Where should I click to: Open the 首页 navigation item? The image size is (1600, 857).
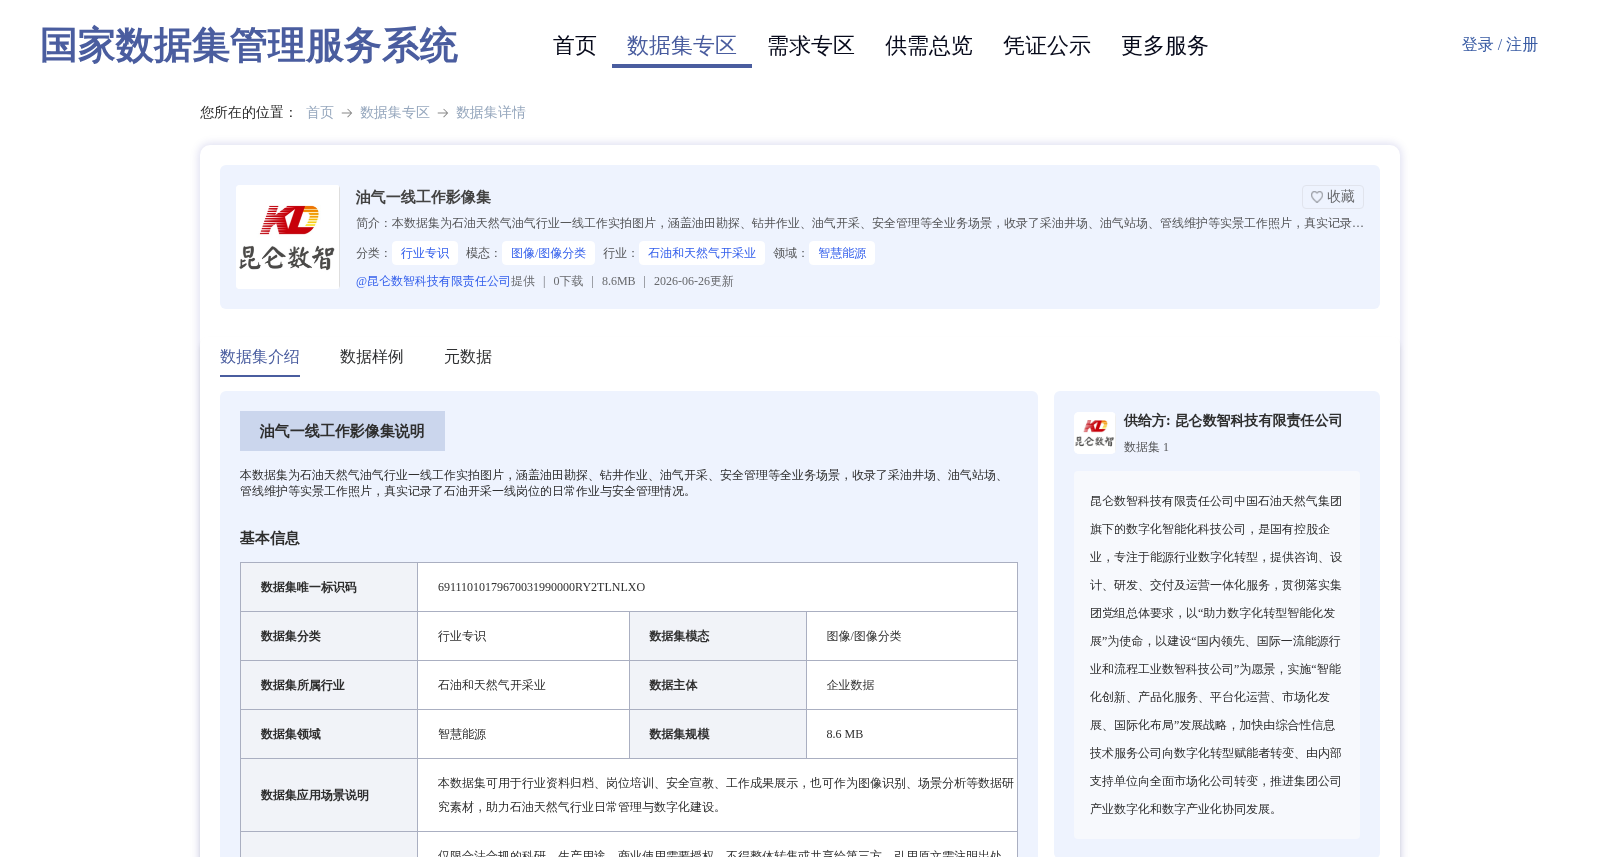click(x=574, y=46)
